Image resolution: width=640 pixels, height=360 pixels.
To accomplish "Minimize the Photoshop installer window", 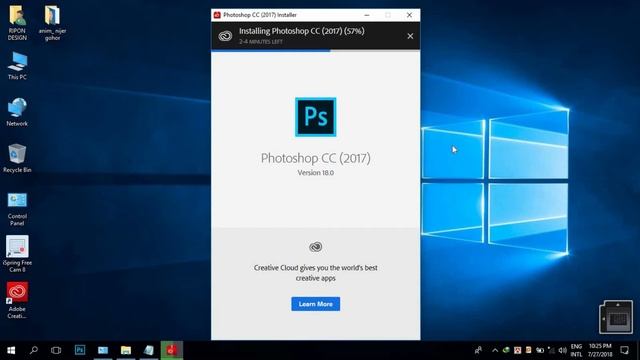I will [x=367, y=15].
